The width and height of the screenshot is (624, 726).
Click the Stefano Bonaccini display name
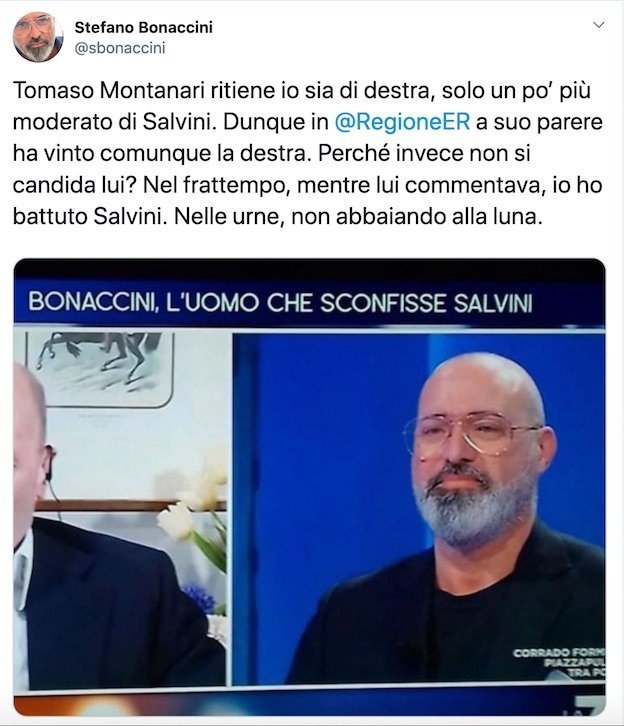coord(144,27)
